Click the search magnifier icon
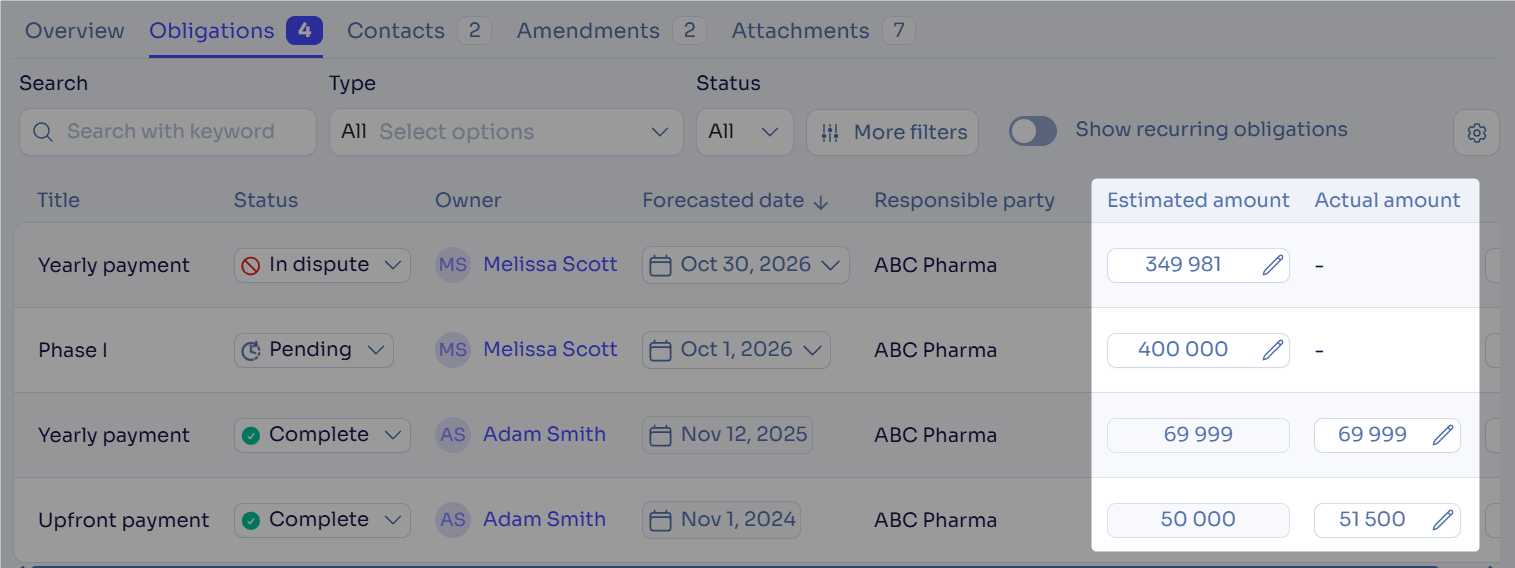 (x=43, y=132)
